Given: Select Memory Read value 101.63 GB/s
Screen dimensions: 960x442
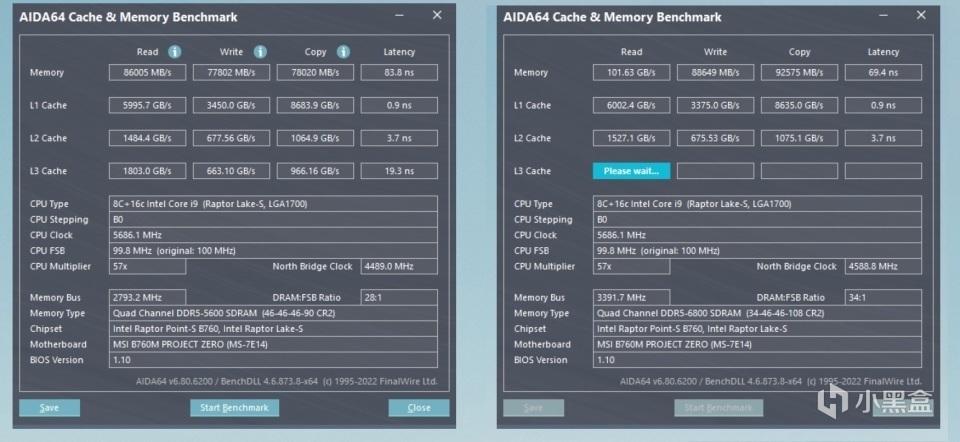Looking at the screenshot, I should point(631,72).
